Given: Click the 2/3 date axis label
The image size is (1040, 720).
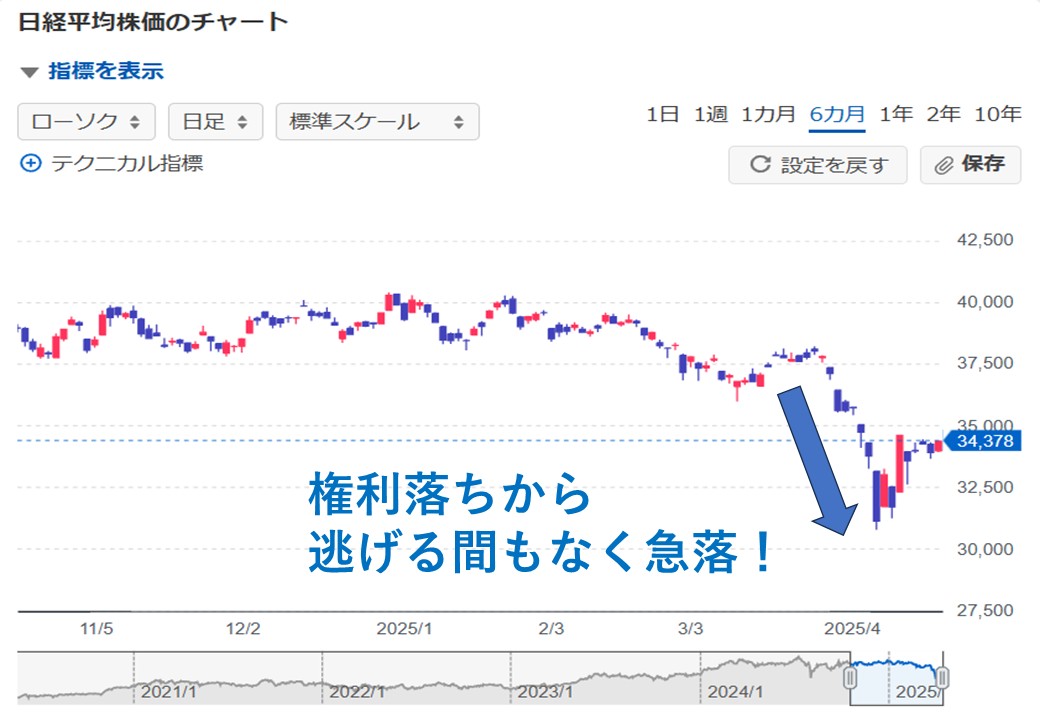Looking at the screenshot, I should pyautogui.click(x=551, y=629).
